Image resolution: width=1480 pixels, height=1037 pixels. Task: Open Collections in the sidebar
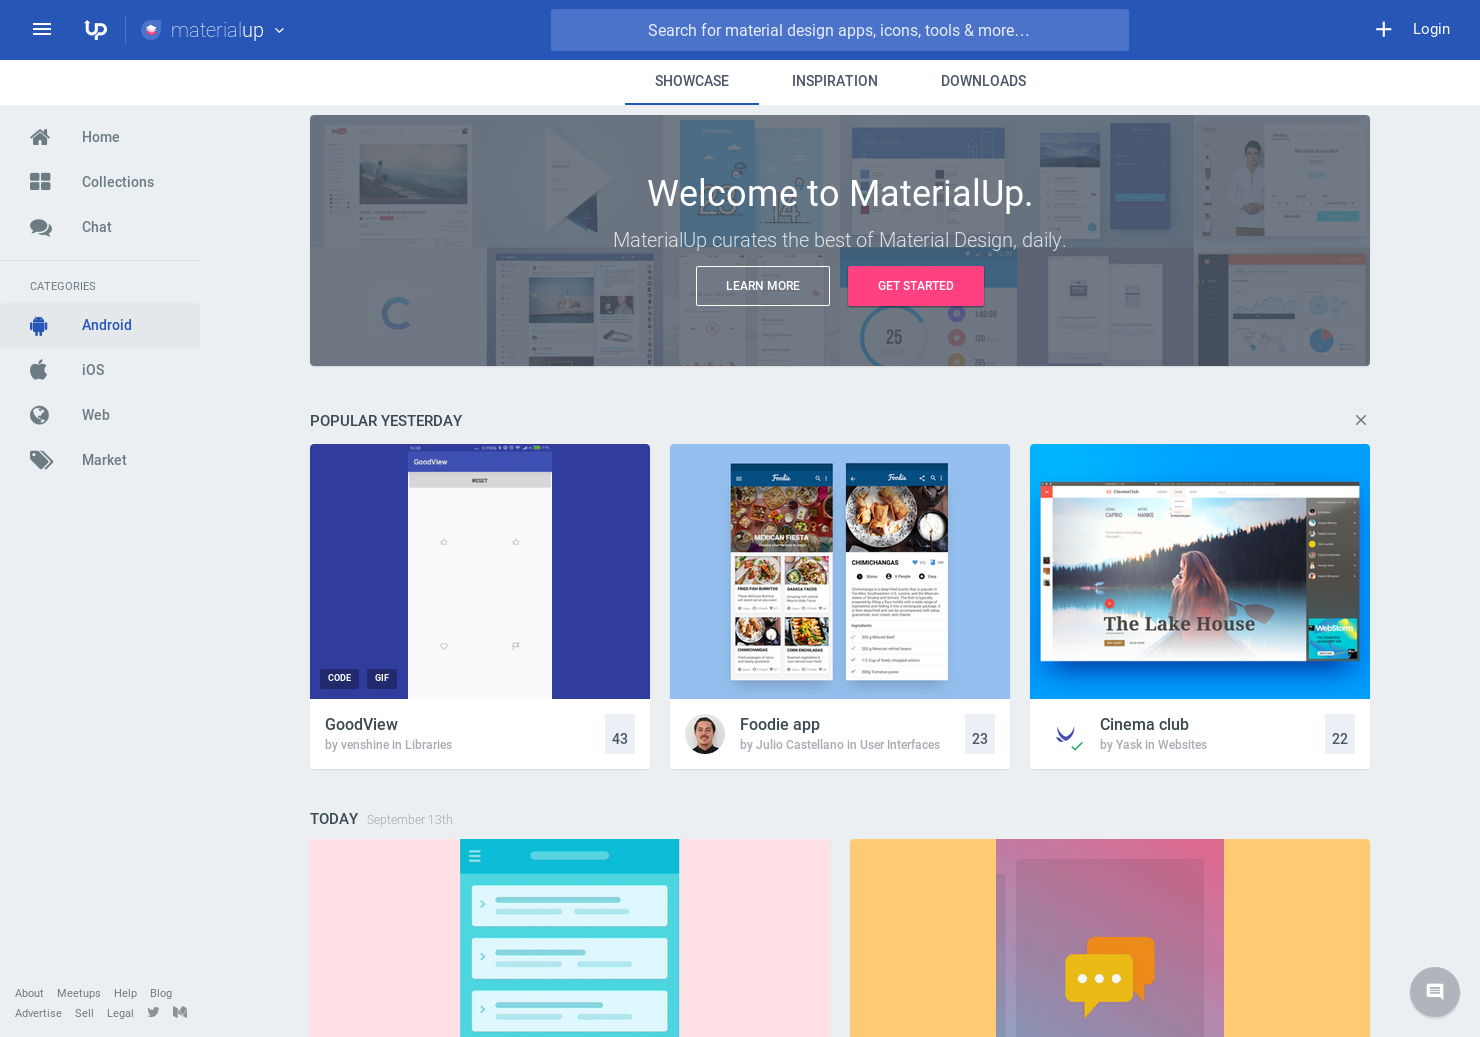pos(100,182)
